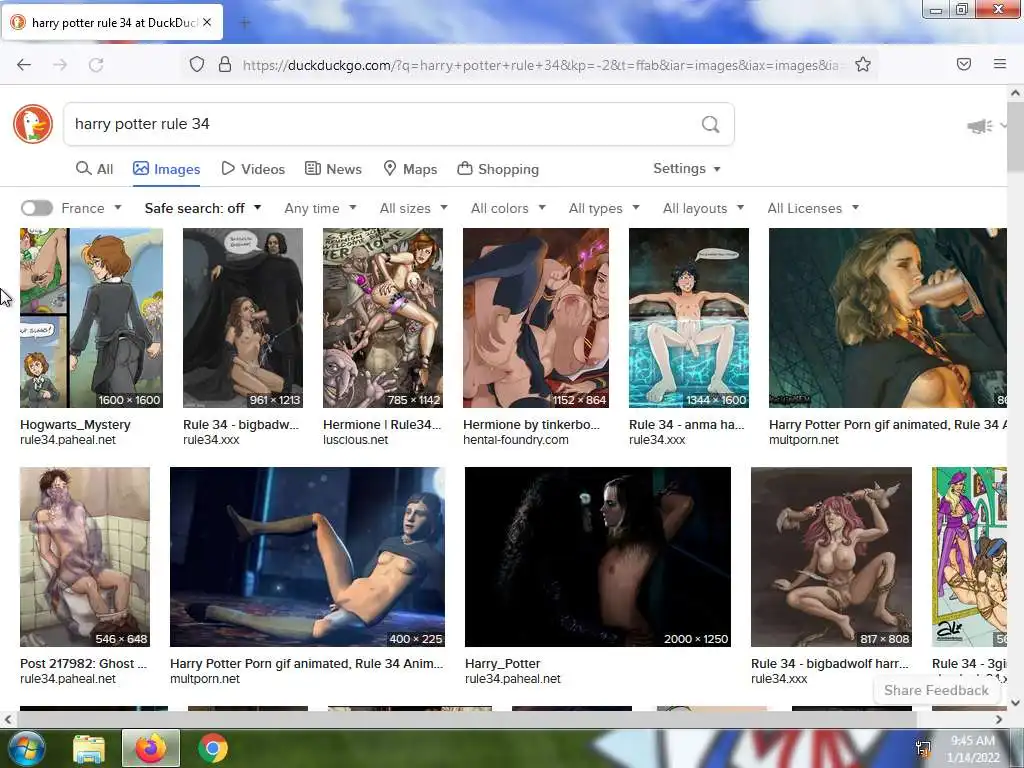Open the Any time filter dropdown
The image size is (1024, 768).
pyautogui.click(x=320, y=208)
